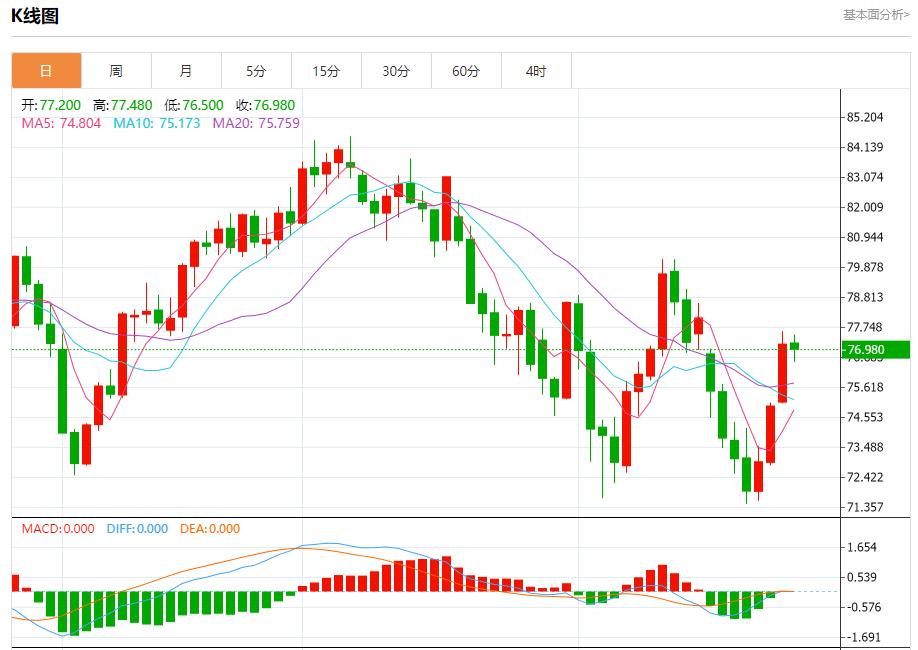Click the MA5: 74.804 indicator label
The width and height of the screenshot is (918, 650).
tap(61, 123)
